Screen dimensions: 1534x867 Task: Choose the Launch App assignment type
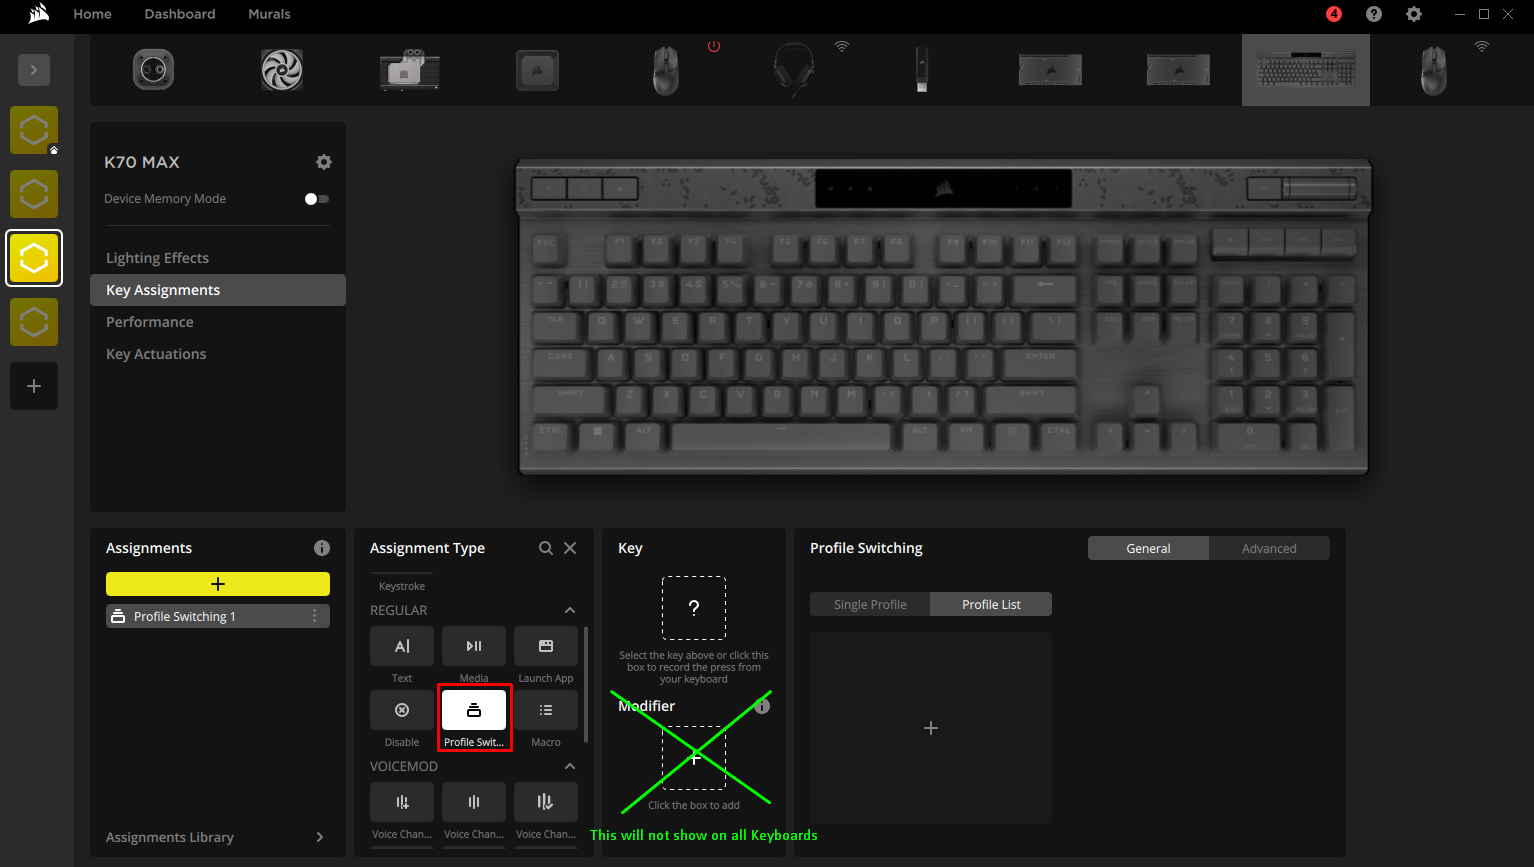point(545,646)
